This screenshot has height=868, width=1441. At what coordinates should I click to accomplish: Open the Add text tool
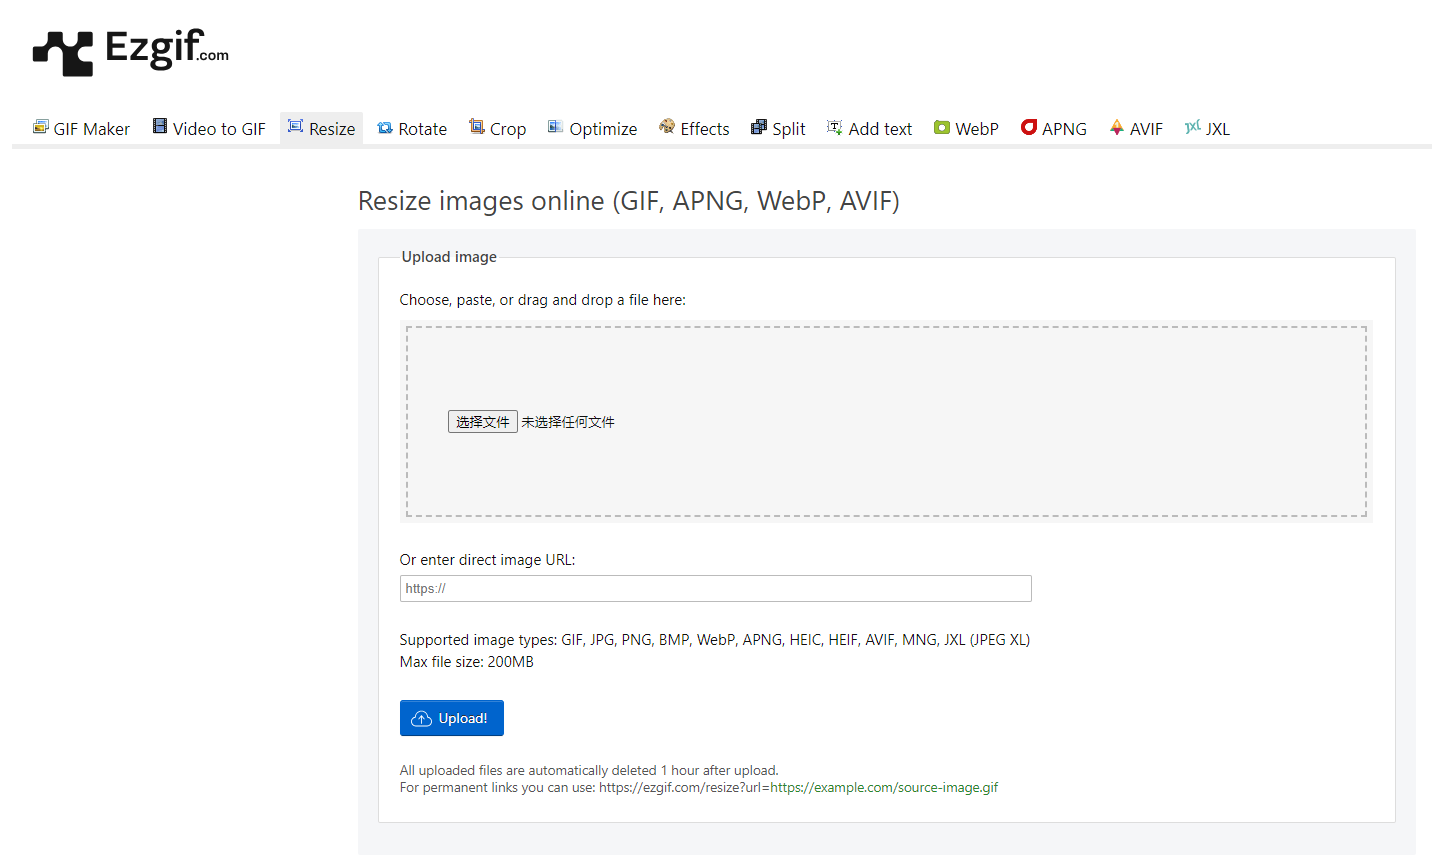click(x=879, y=129)
